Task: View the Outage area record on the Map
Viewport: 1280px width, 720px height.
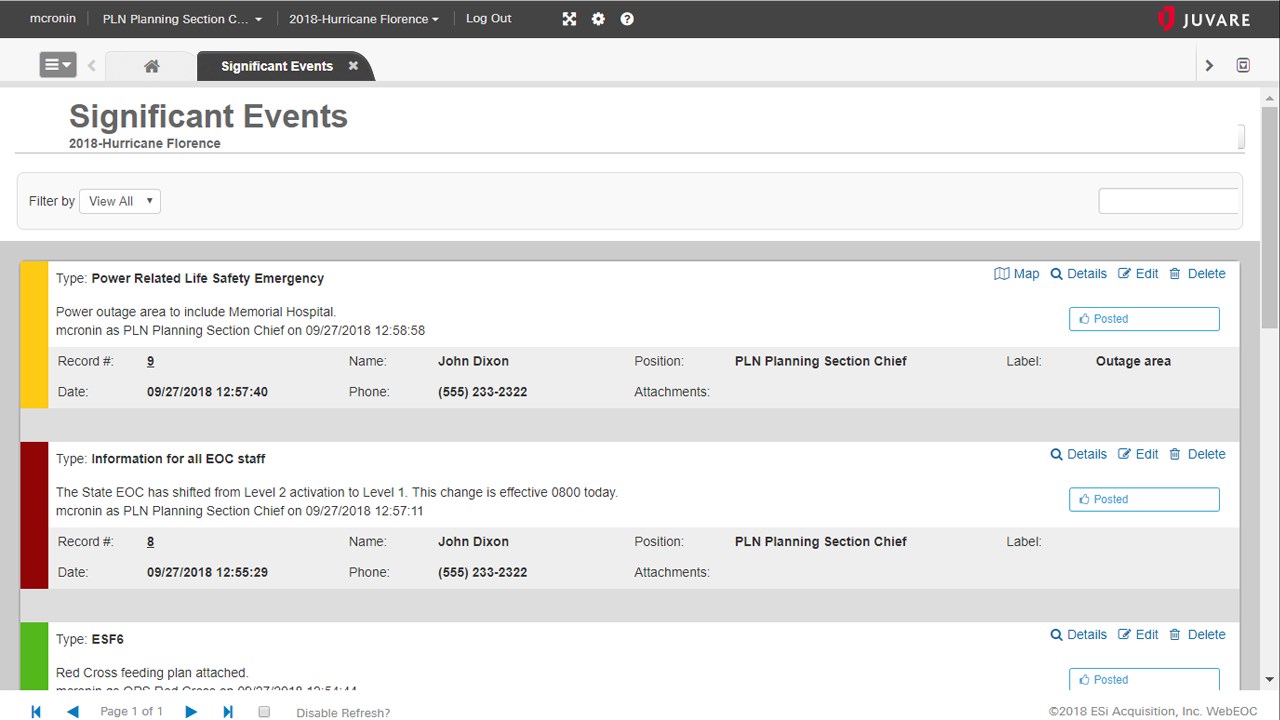Action: [1016, 273]
